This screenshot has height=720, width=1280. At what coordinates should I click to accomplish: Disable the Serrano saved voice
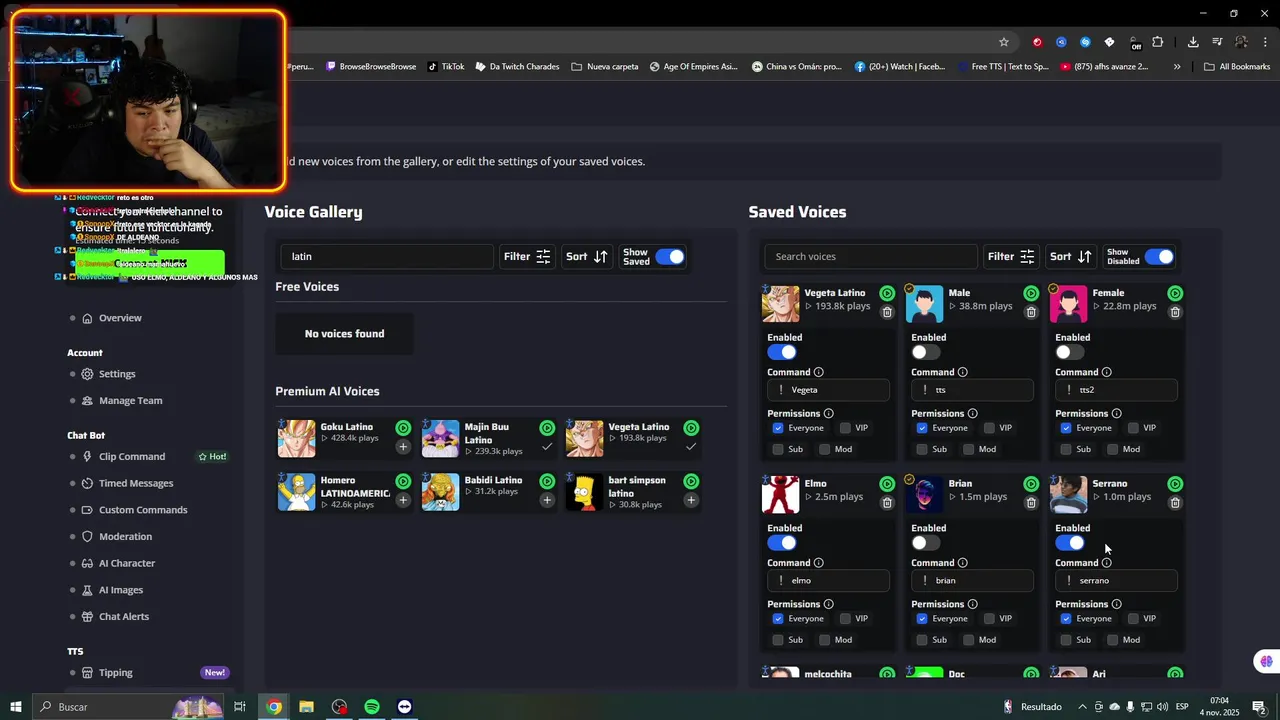point(1070,543)
